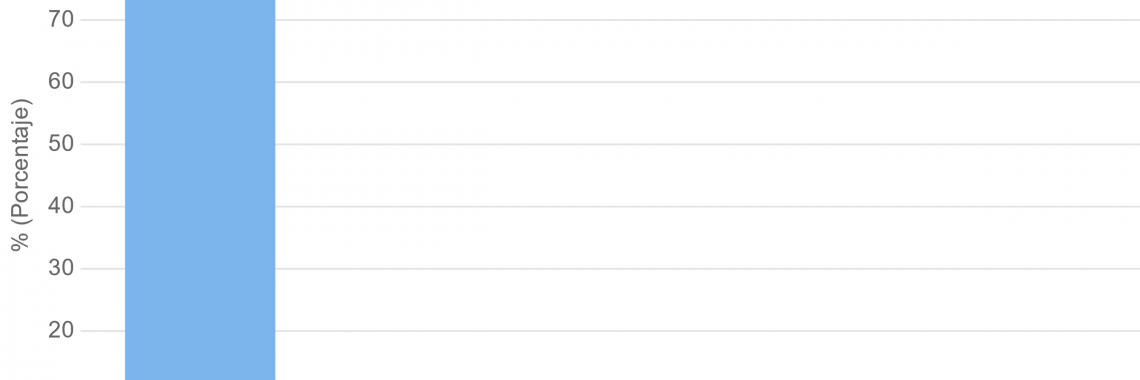Image resolution: width=1140 pixels, height=380 pixels.
Task: Click empty plot area between 30 and 40 gridlines
Action: point(707,238)
